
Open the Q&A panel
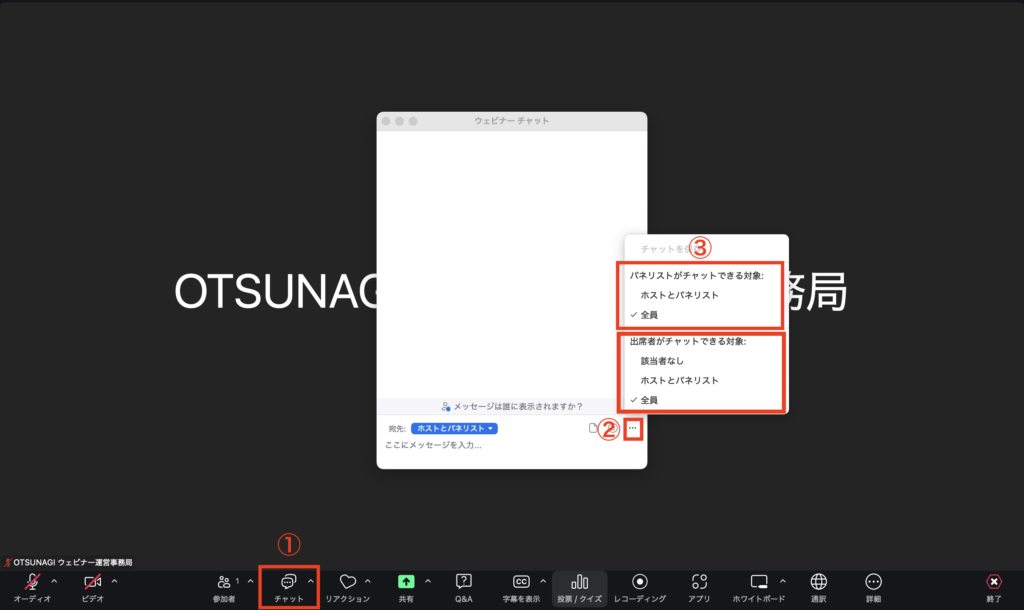pos(464,582)
